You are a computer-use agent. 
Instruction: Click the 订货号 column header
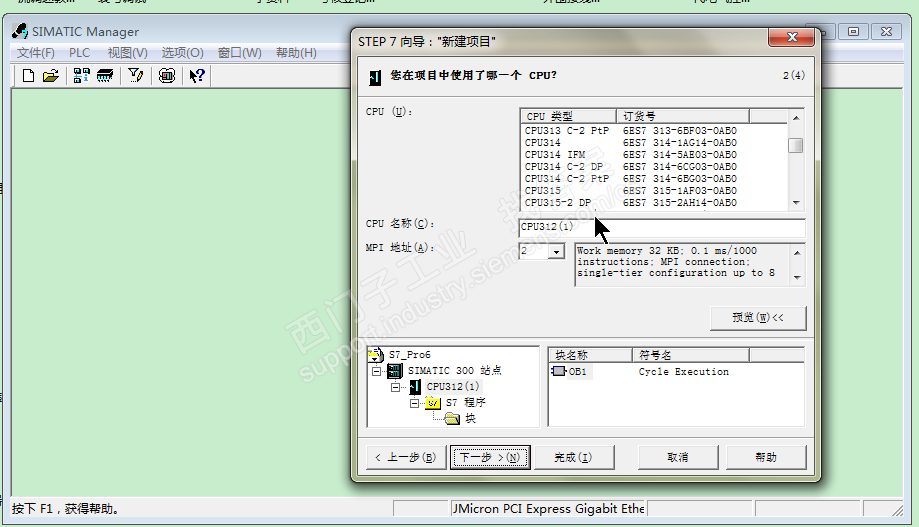(682, 116)
